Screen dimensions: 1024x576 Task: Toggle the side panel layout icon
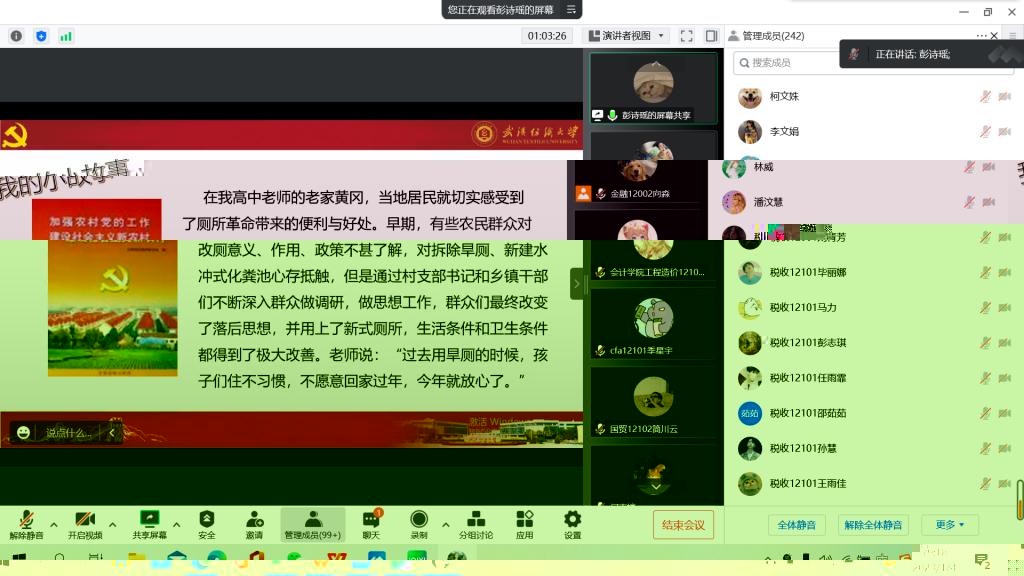(711, 36)
